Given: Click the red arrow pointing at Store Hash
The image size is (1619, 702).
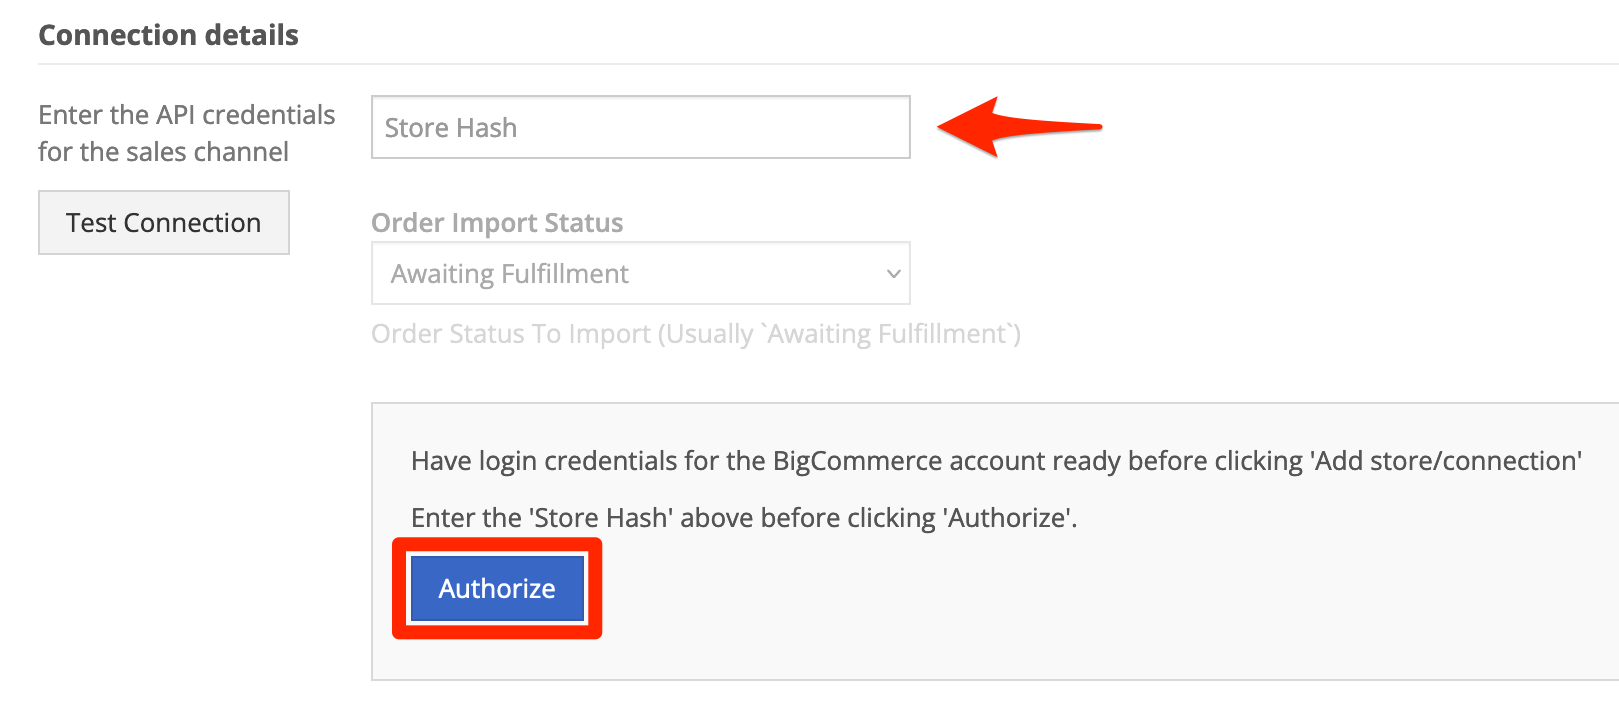Looking at the screenshot, I should pyautogui.click(x=1019, y=127).
